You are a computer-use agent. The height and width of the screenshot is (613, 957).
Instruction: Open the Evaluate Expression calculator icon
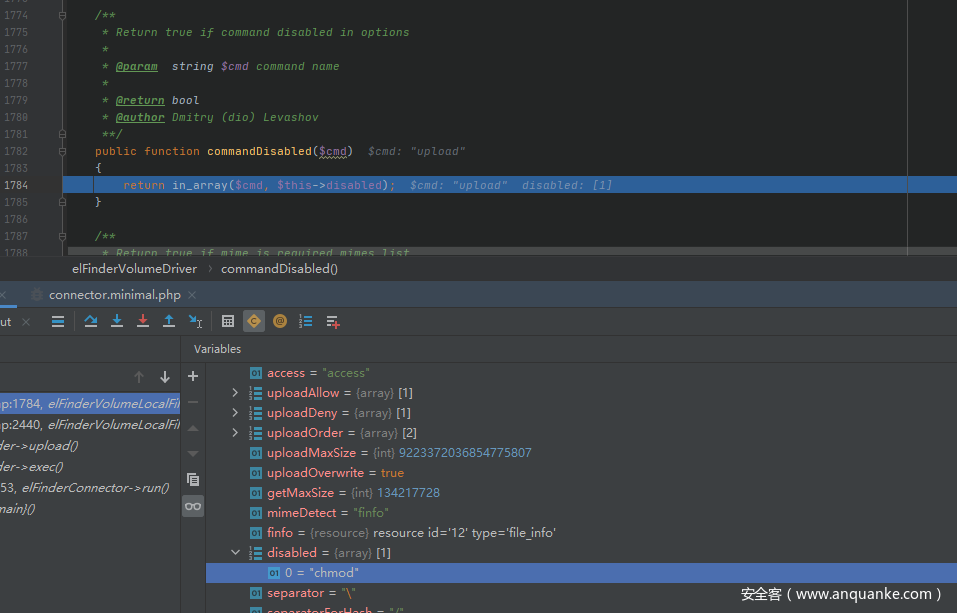[x=228, y=321]
